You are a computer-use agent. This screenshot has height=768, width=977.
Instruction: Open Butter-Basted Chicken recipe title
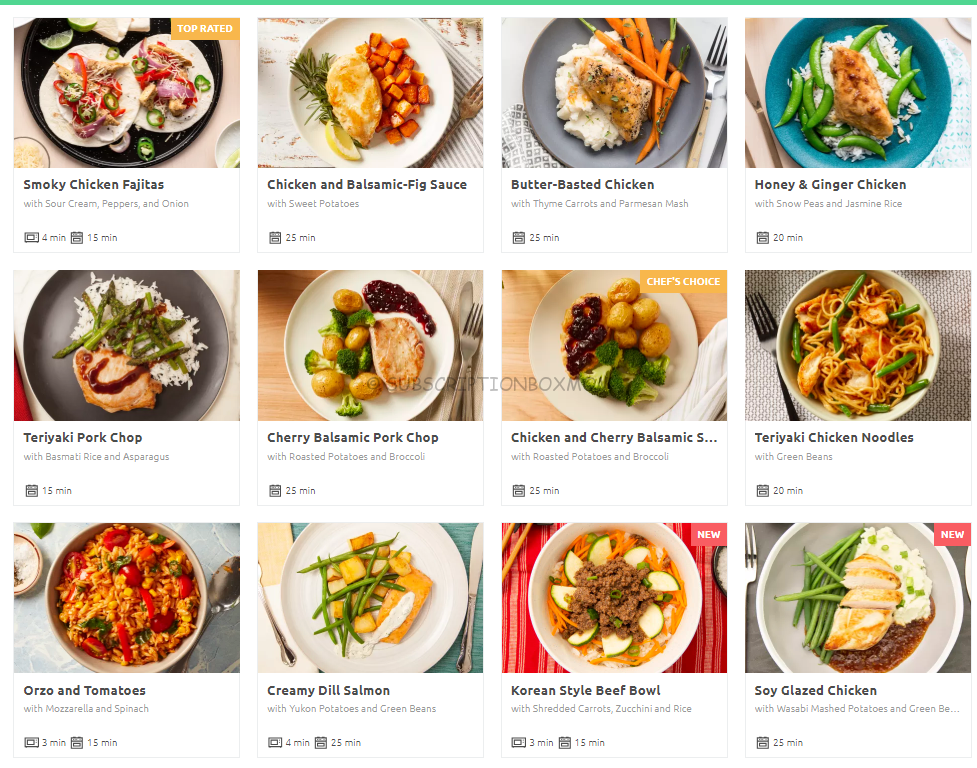583,184
